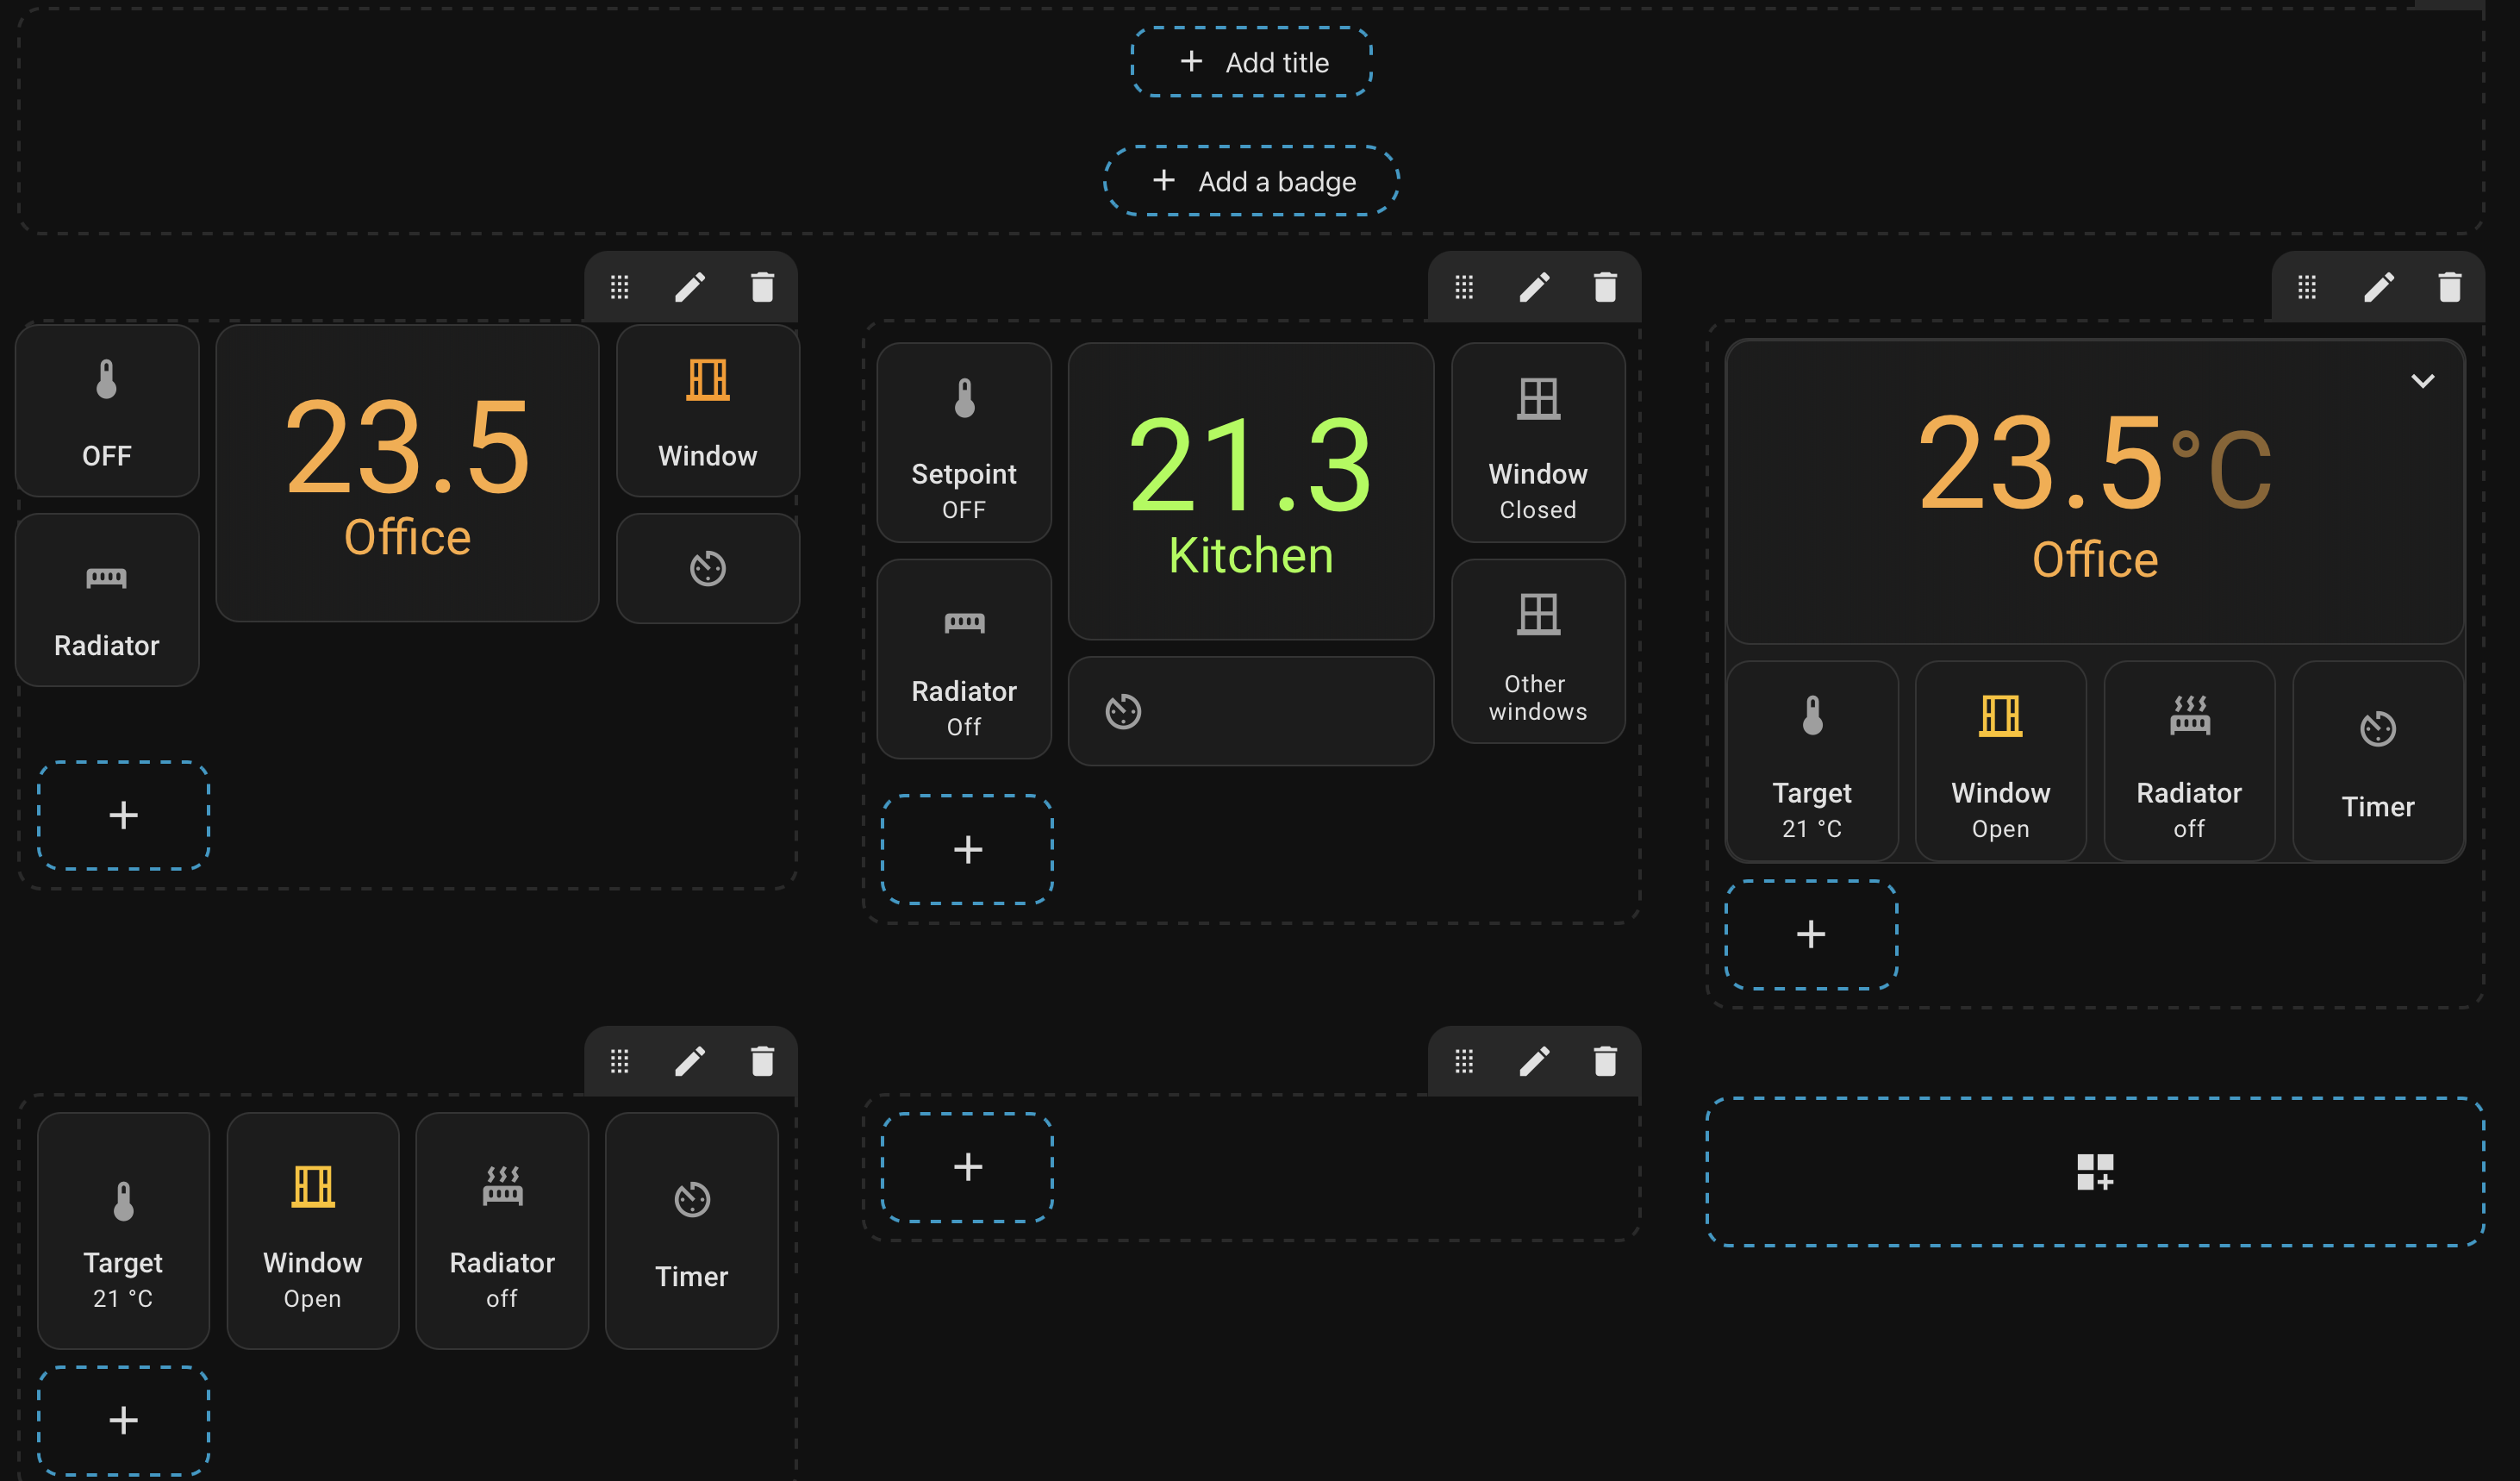Click Add a badge button
Image resolution: width=2520 pixels, height=1481 pixels.
[x=1251, y=181]
